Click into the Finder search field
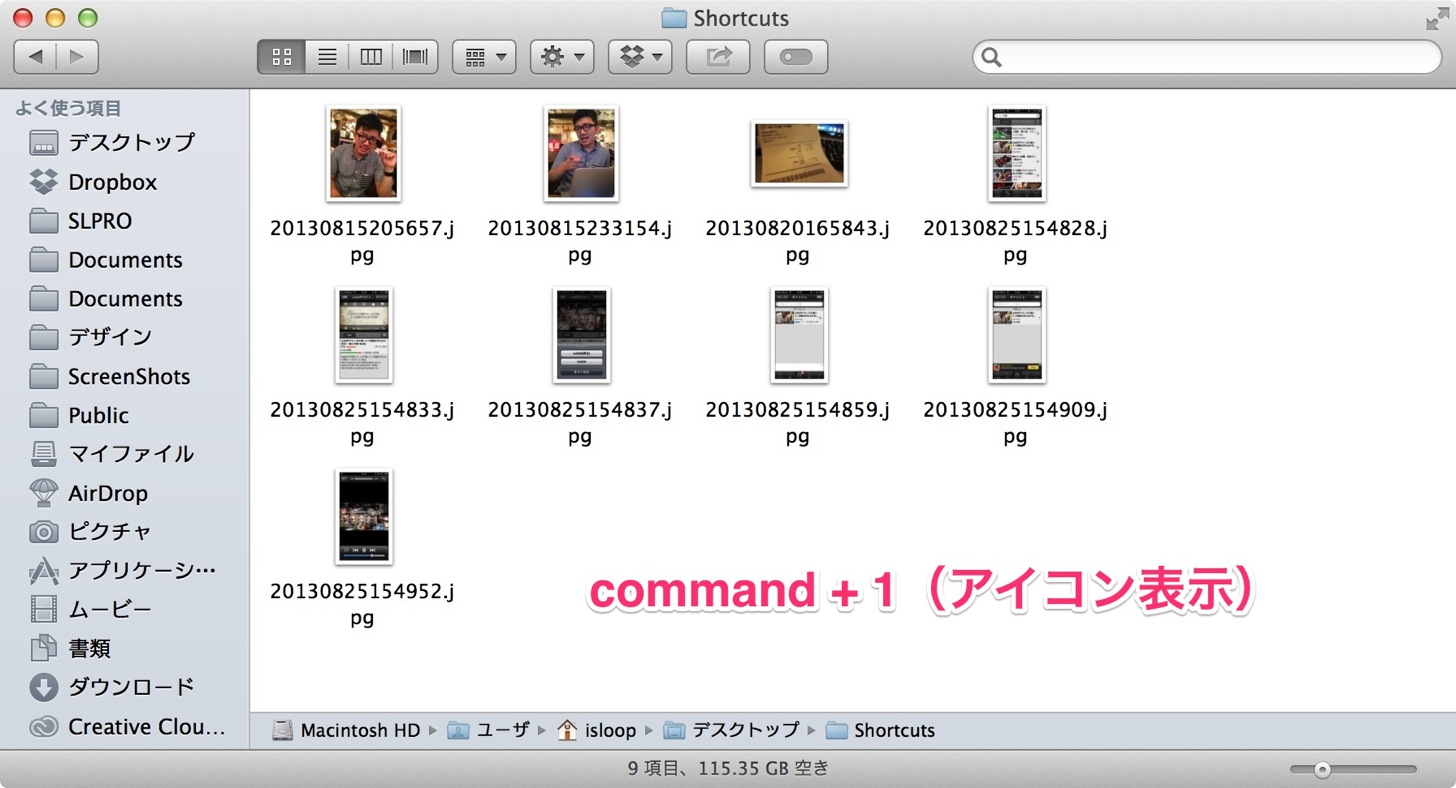Image resolution: width=1456 pixels, height=788 pixels. pos(1207,57)
